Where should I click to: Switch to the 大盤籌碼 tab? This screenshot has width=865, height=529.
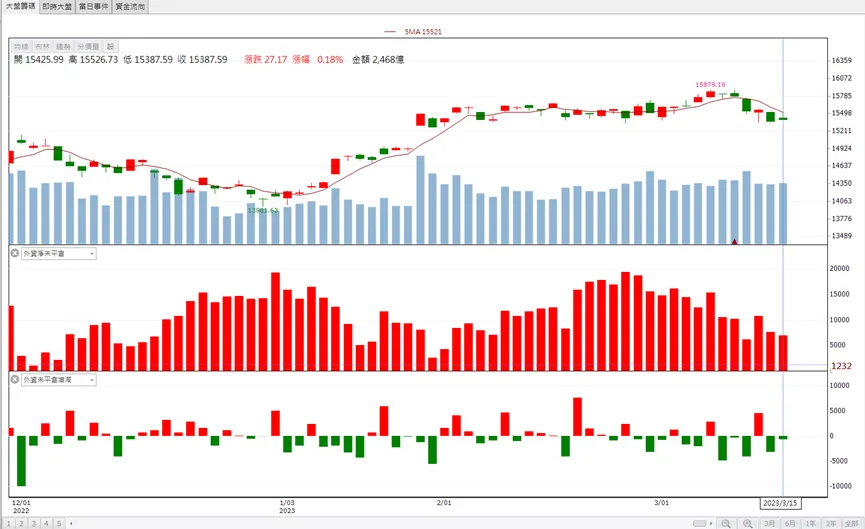coord(20,6)
